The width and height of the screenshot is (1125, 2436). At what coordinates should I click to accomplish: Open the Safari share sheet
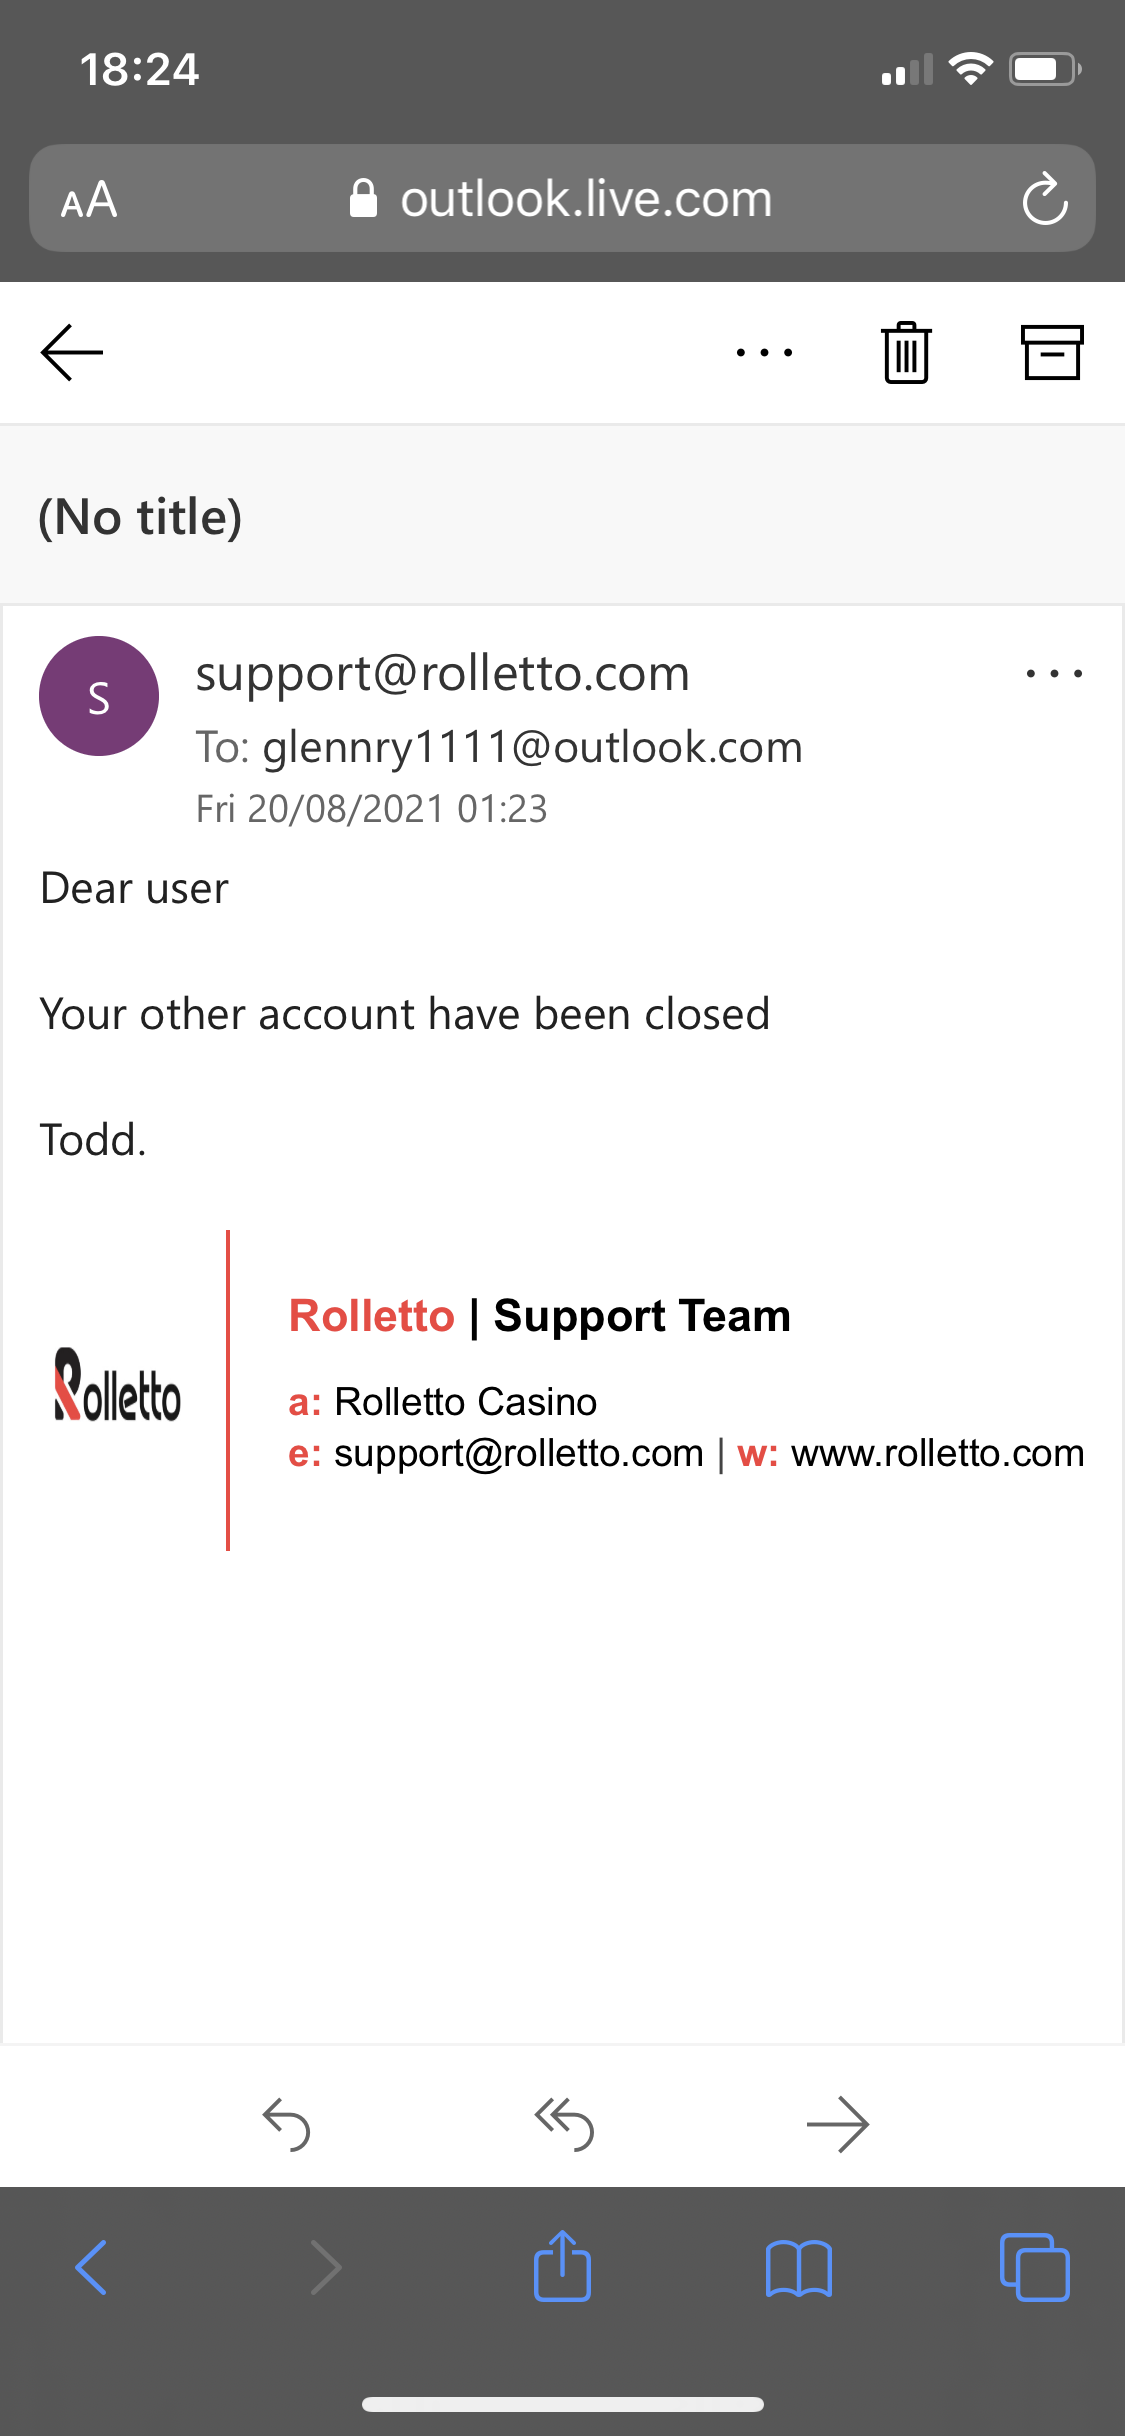point(562,2267)
